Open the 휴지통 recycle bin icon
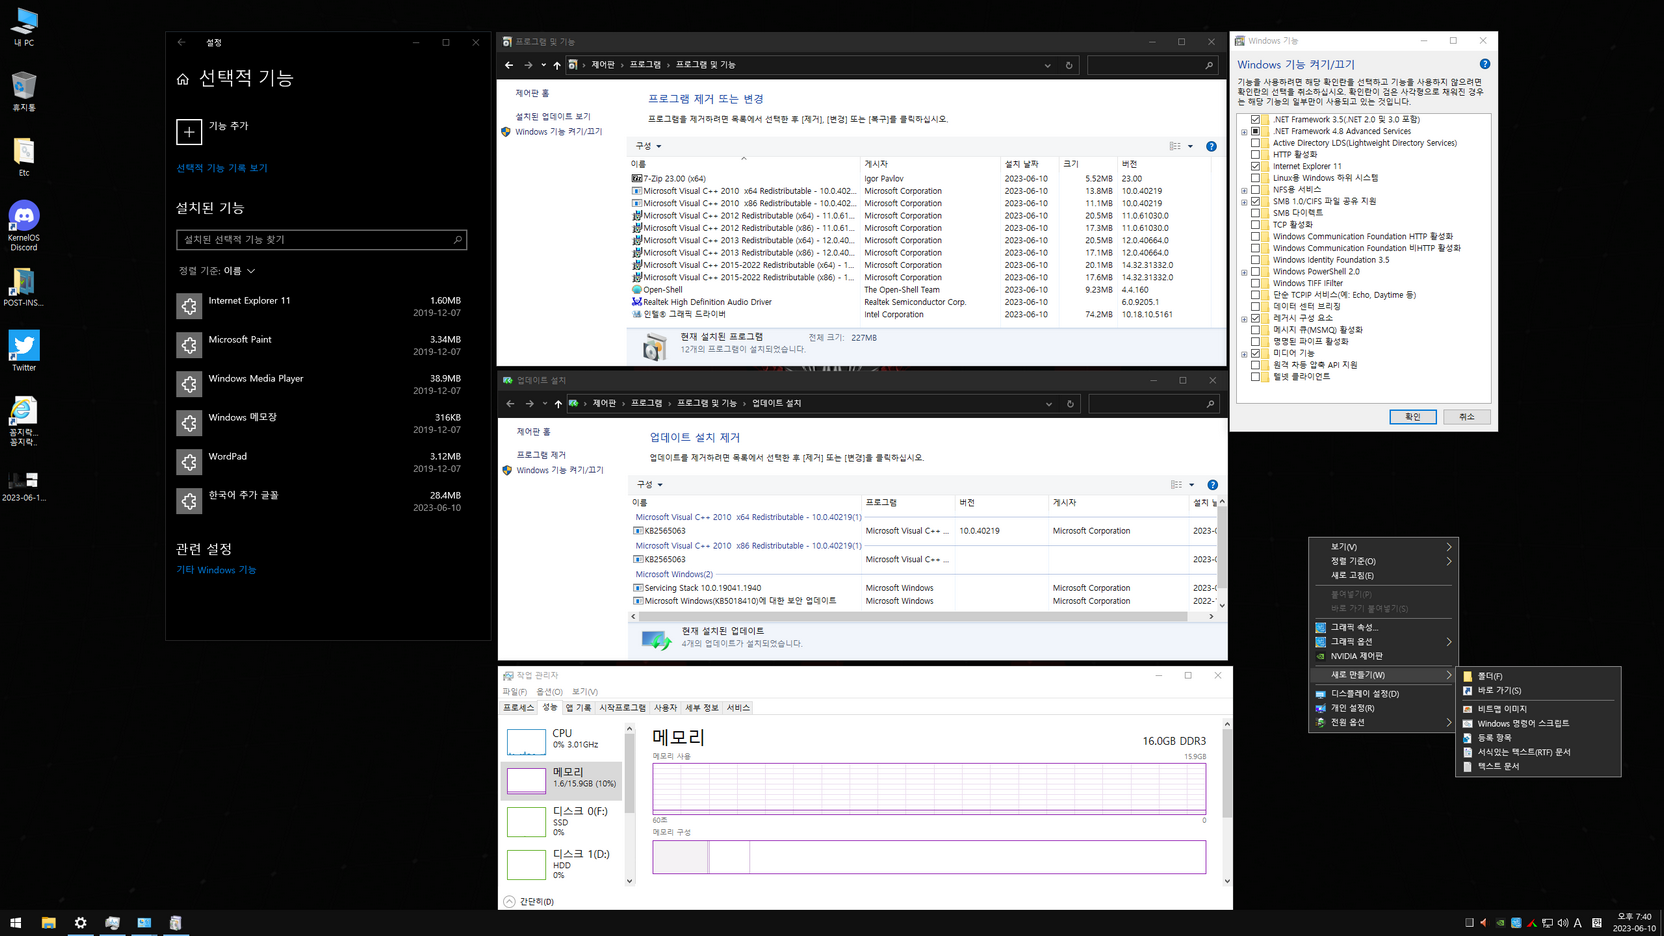The height and width of the screenshot is (936, 1664). [x=24, y=91]
